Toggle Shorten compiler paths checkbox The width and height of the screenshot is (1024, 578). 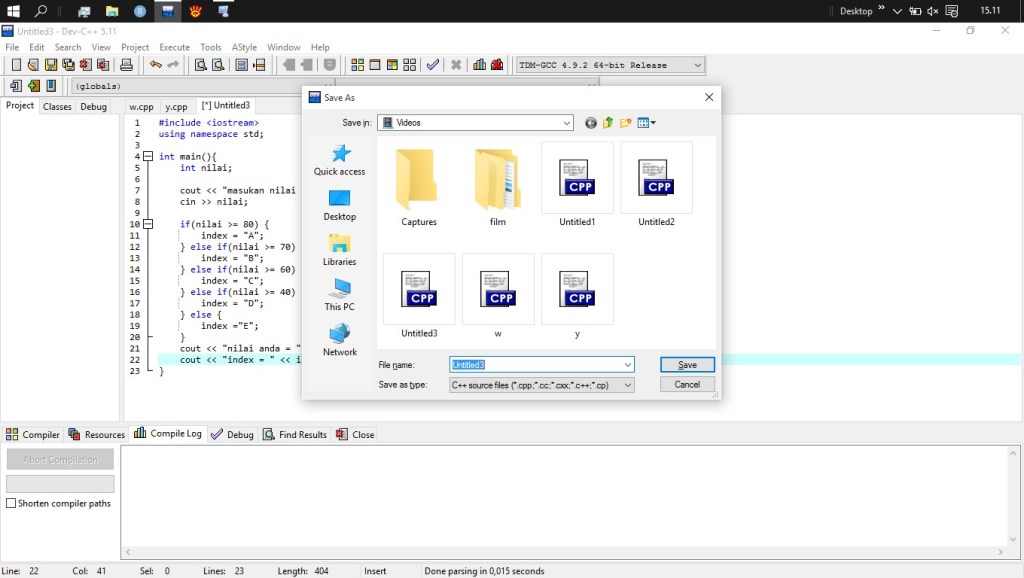tap(12, 504)
